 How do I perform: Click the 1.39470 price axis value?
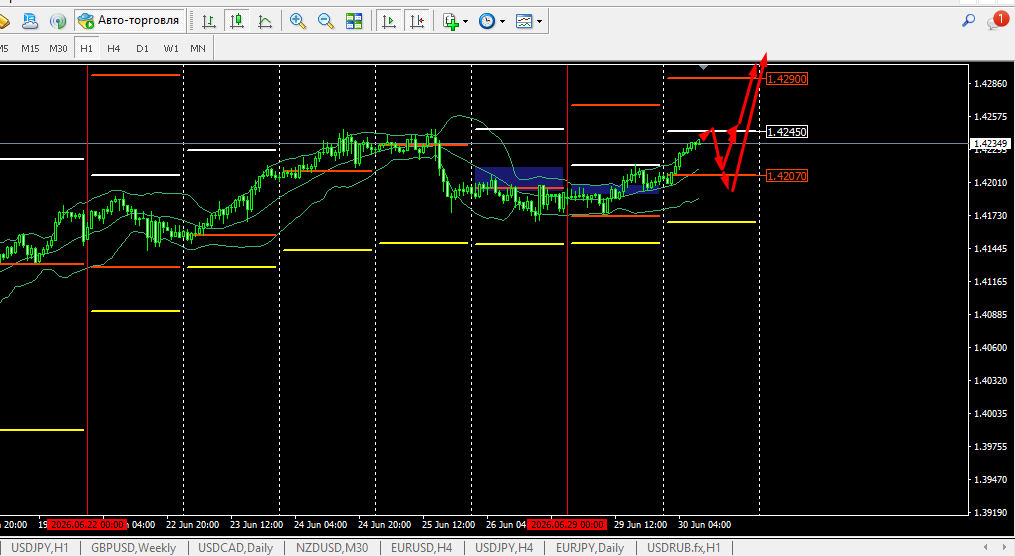pyautogui.click(x=990, y=480)
